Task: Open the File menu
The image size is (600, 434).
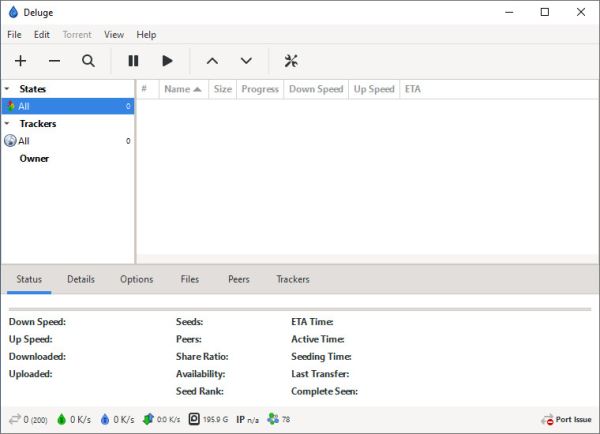Action: point(14,35)
